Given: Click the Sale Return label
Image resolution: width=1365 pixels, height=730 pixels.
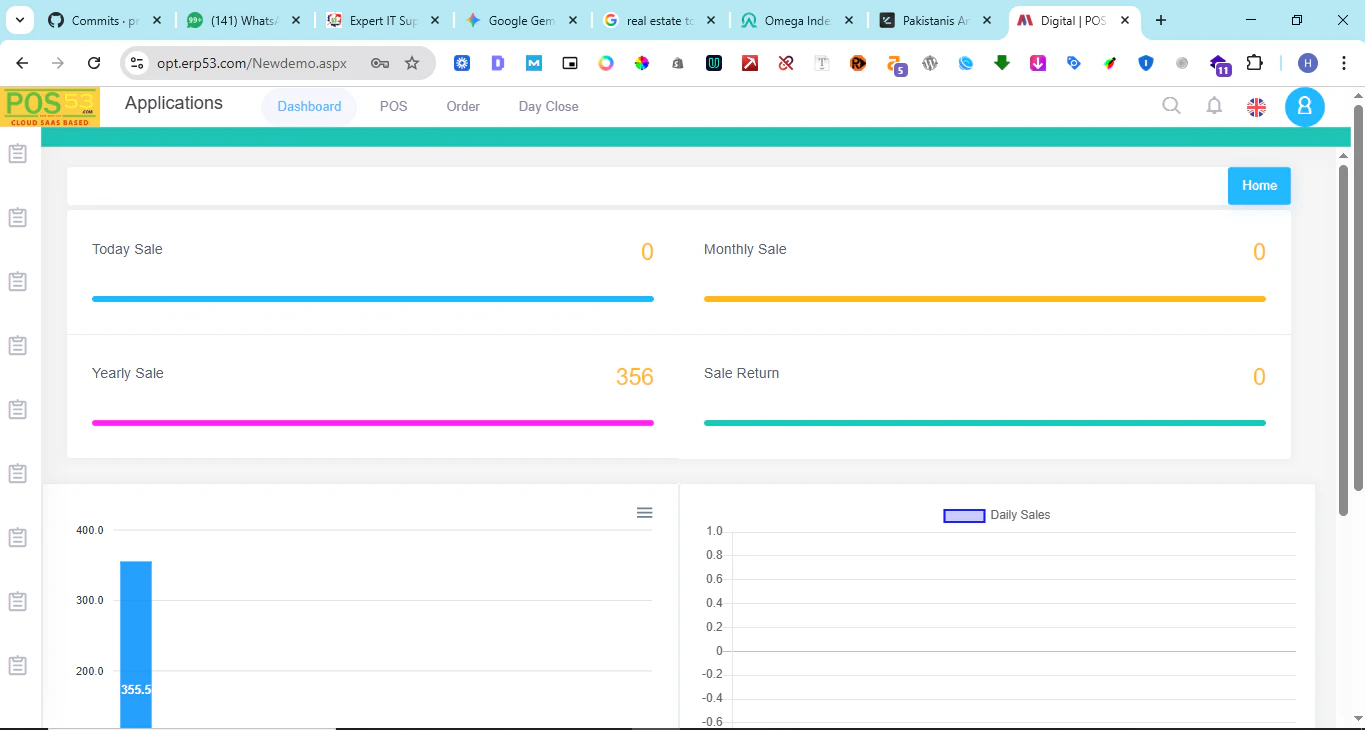Looking at the screenshot, I should (x=741, y=373).
